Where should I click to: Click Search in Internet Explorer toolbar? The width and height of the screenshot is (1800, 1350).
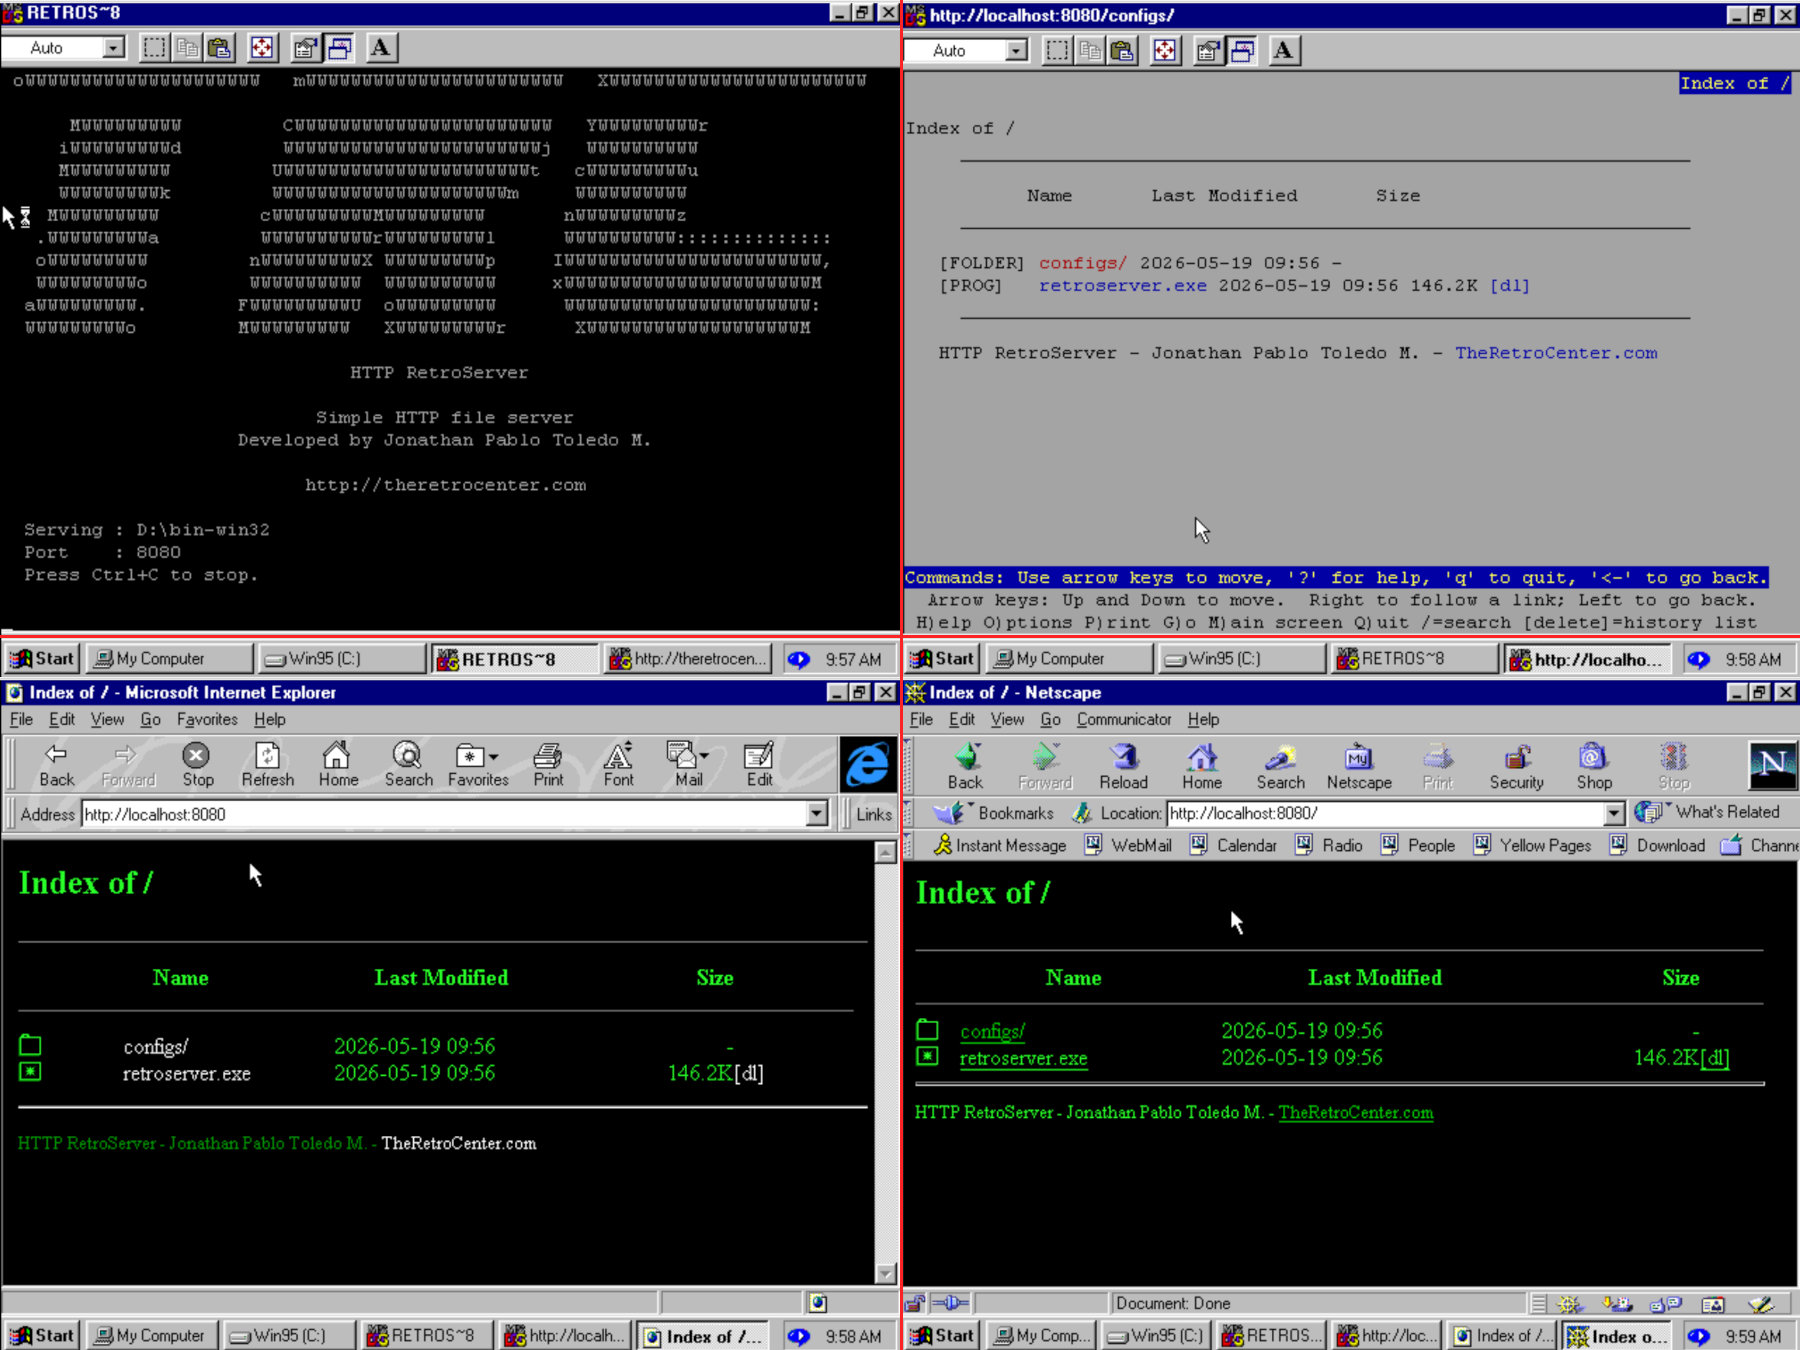coord(408,765)
